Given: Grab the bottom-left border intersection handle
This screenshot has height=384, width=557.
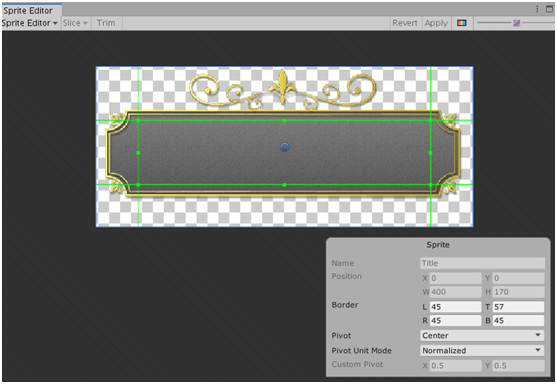Looking at the screenshot, I should coord(138,185).
